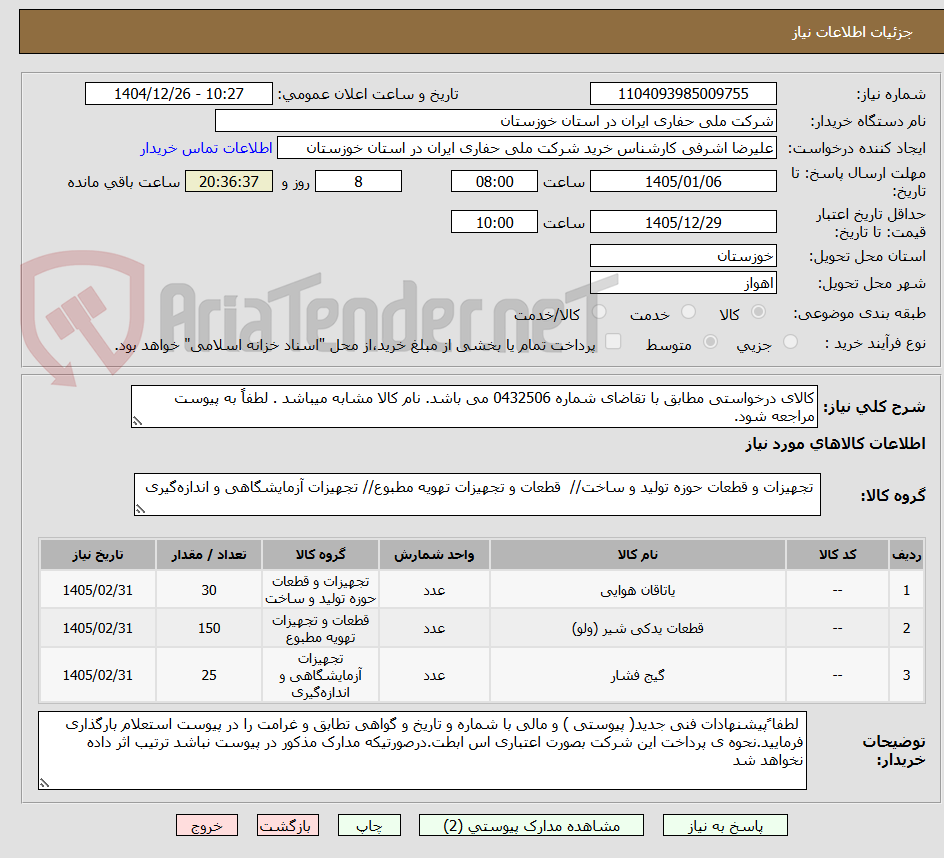The width and height of the screenshot is (944, 858).
Task: Click the remaining time field 20:36:37
Action: point(229,181)
